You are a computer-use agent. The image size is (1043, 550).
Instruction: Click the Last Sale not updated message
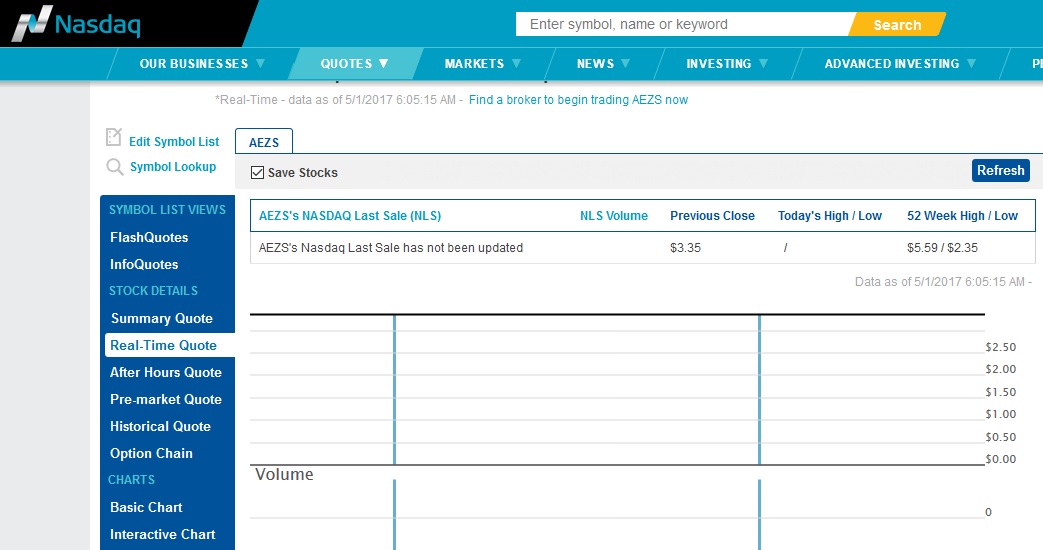(390, 247)
